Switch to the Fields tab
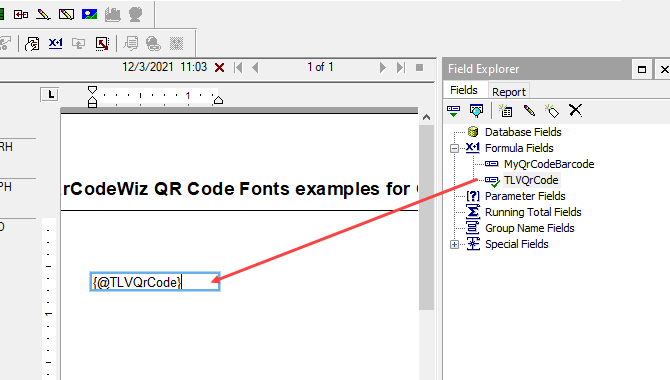 pyautogui.click(x=464, y=90)
